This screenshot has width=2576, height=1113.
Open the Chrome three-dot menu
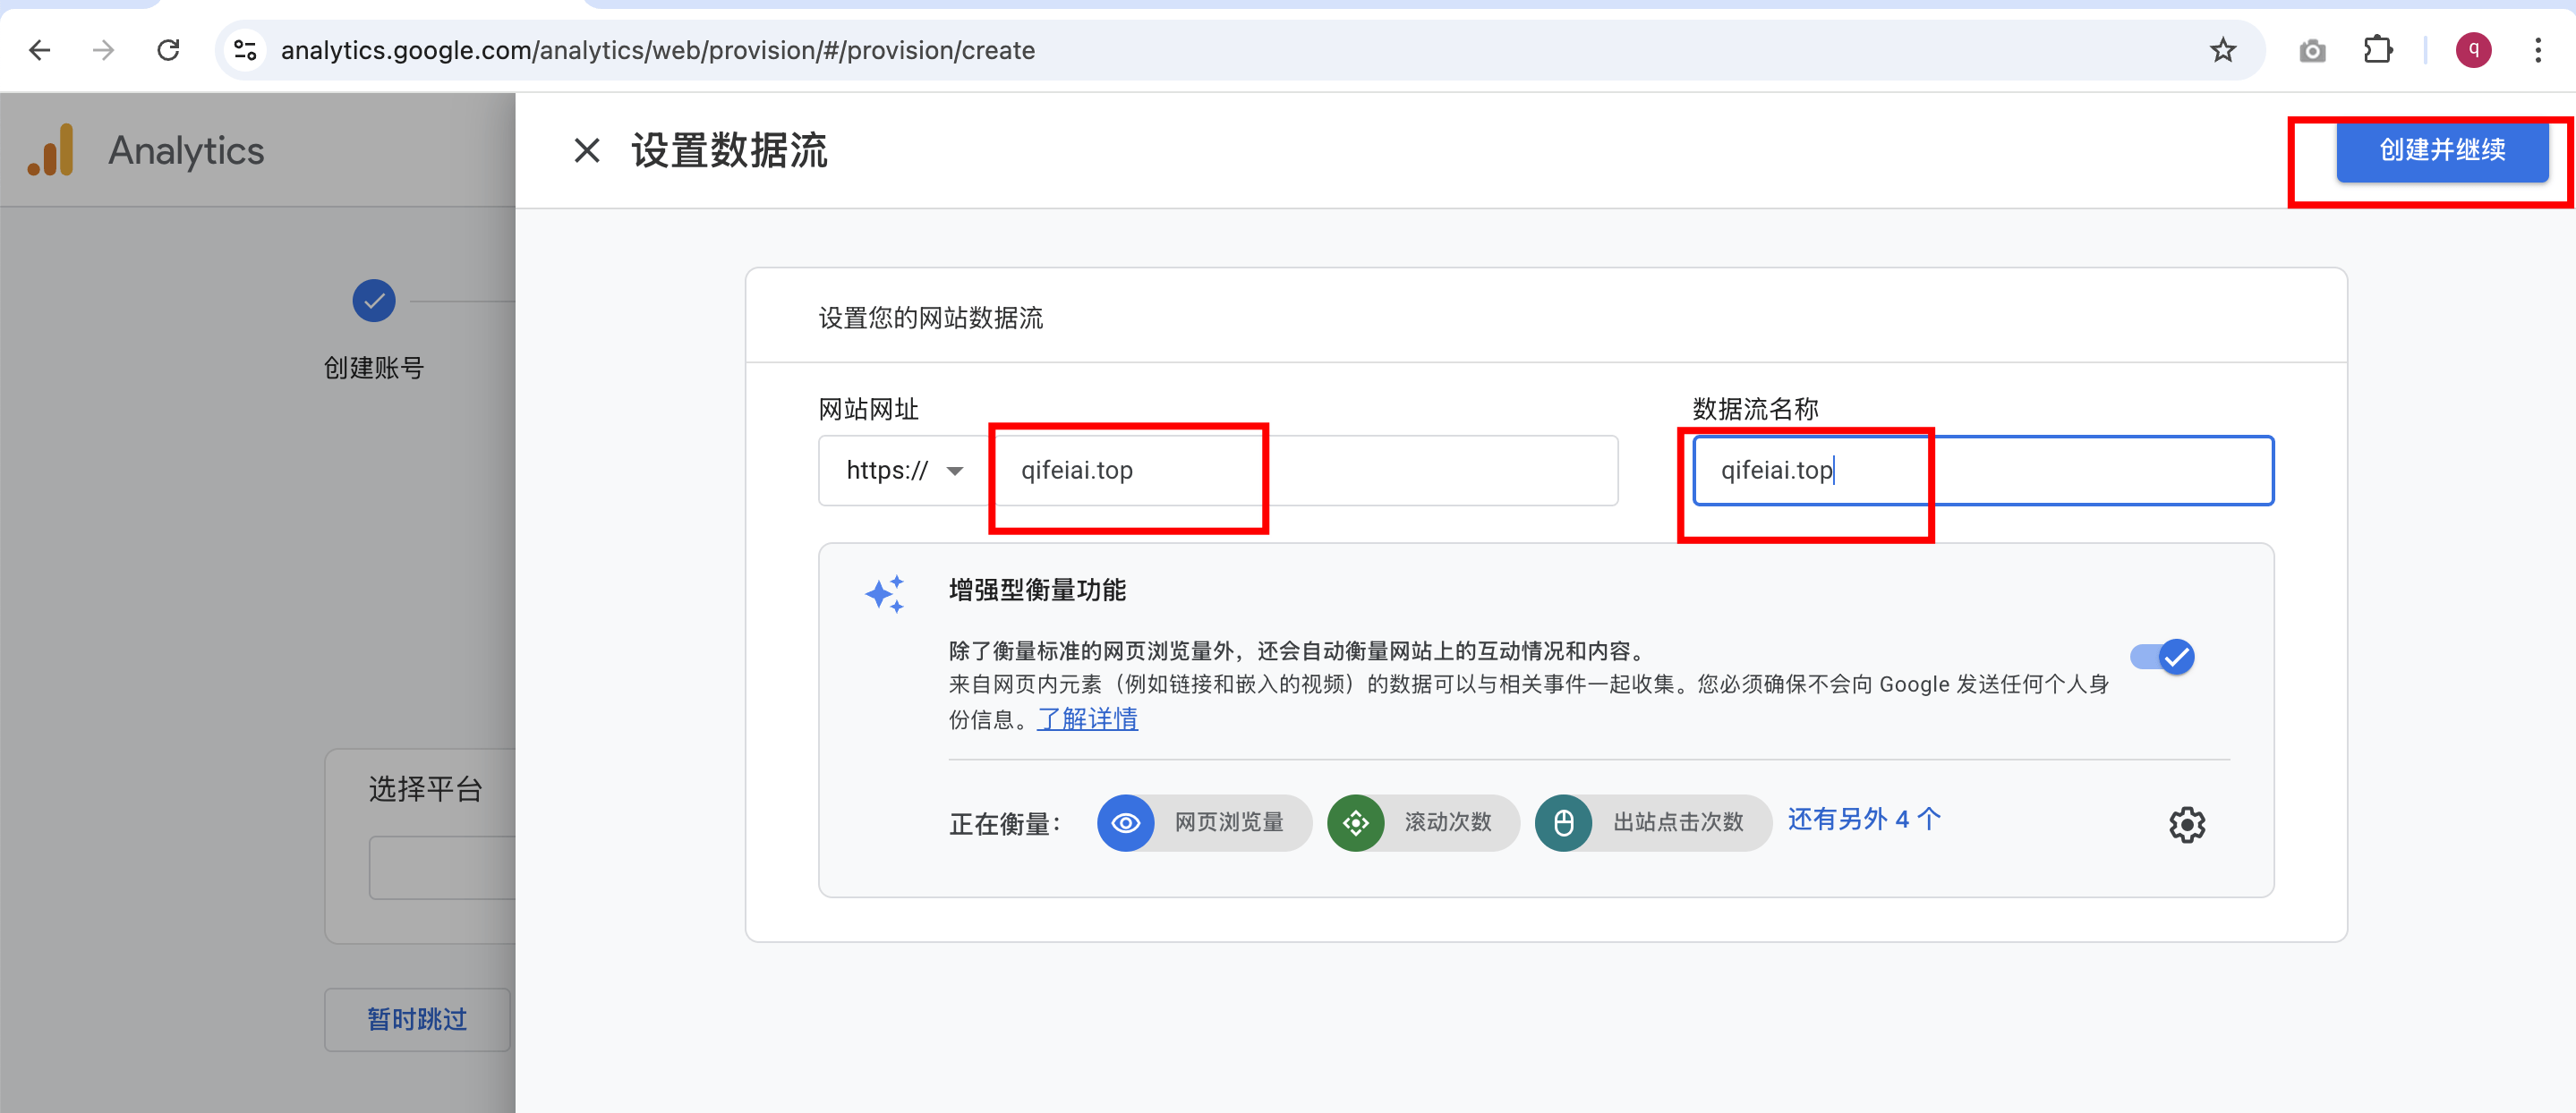pos(2537,50)
